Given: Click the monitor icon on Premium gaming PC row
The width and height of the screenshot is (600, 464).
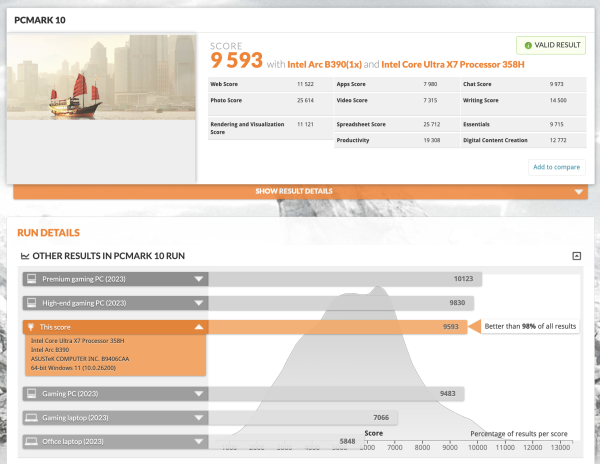Looking at the screenshot, I should [x=32, y=279].
